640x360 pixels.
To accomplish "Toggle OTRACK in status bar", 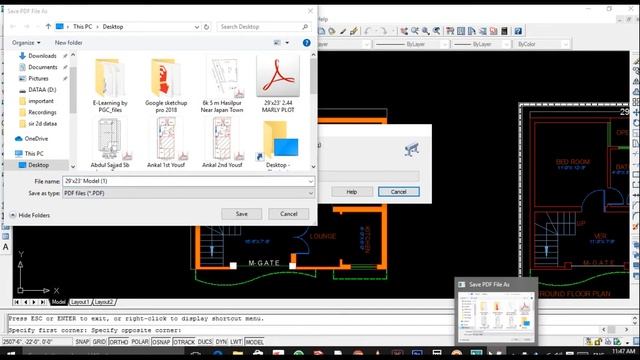I will click(x=184, y=342).
